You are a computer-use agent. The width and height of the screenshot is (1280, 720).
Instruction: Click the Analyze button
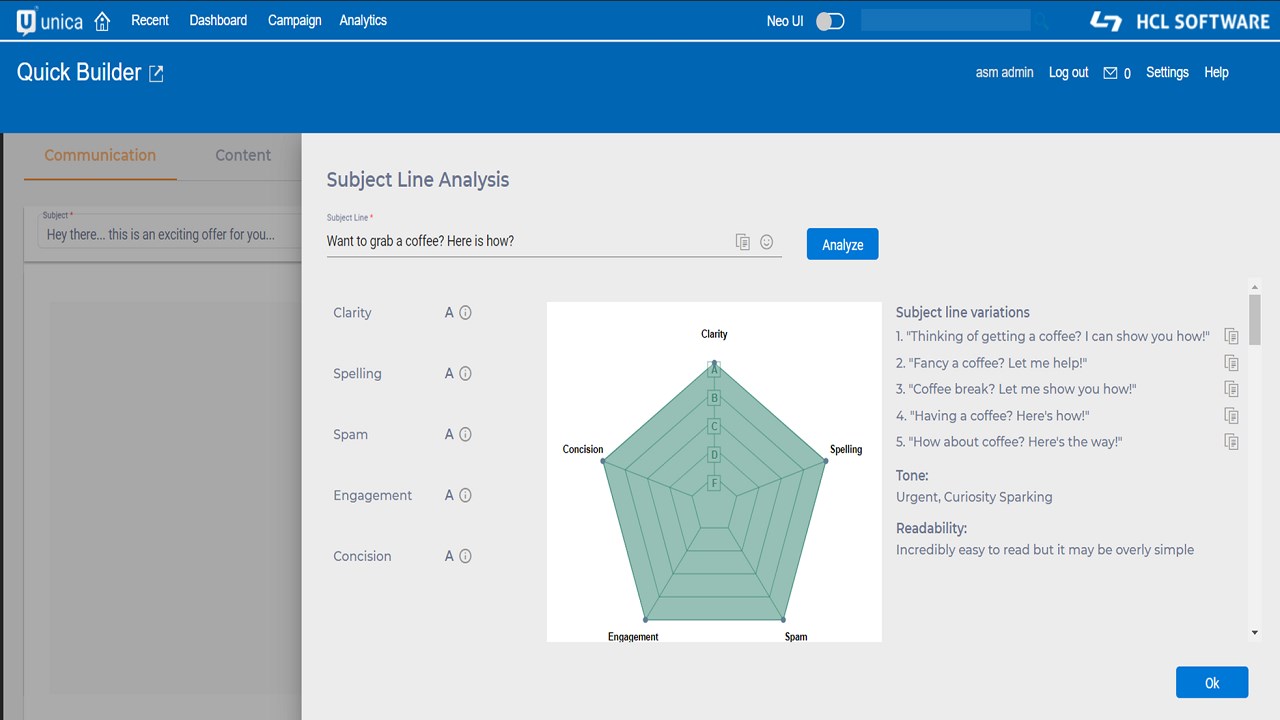coord(843,244)
